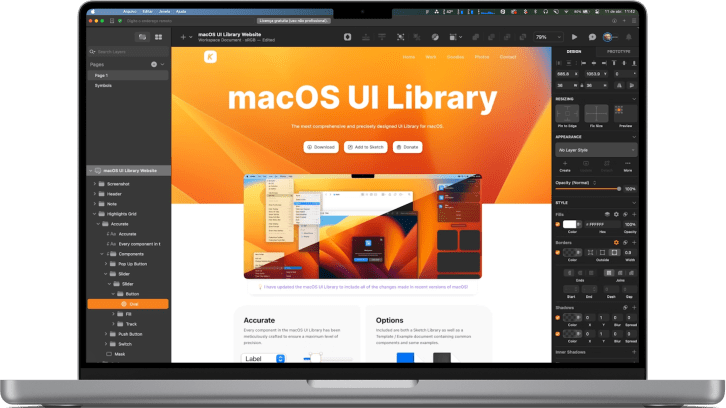The image size is (726, 408).
Task: Toggle the Shadows checkbox
Action: (559, 319)
